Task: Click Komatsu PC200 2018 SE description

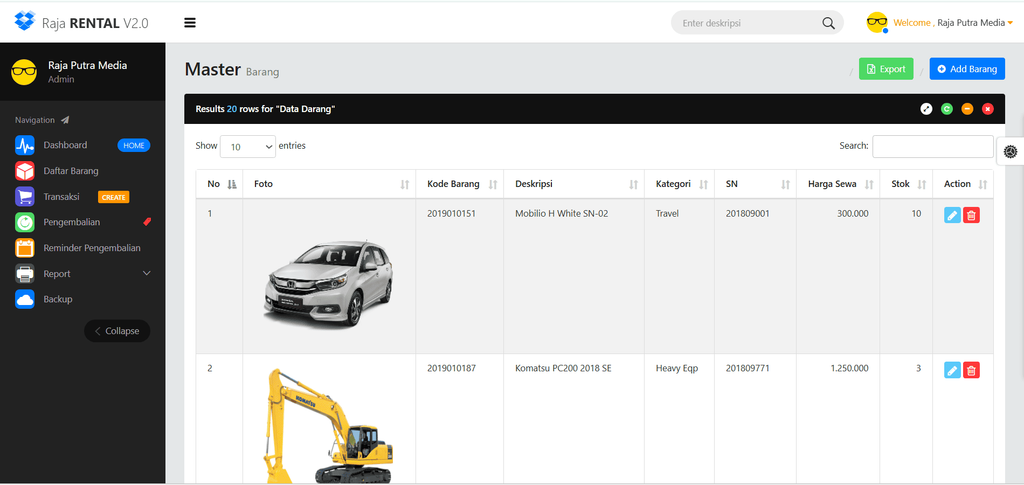Action: click(x=563, y=368)
